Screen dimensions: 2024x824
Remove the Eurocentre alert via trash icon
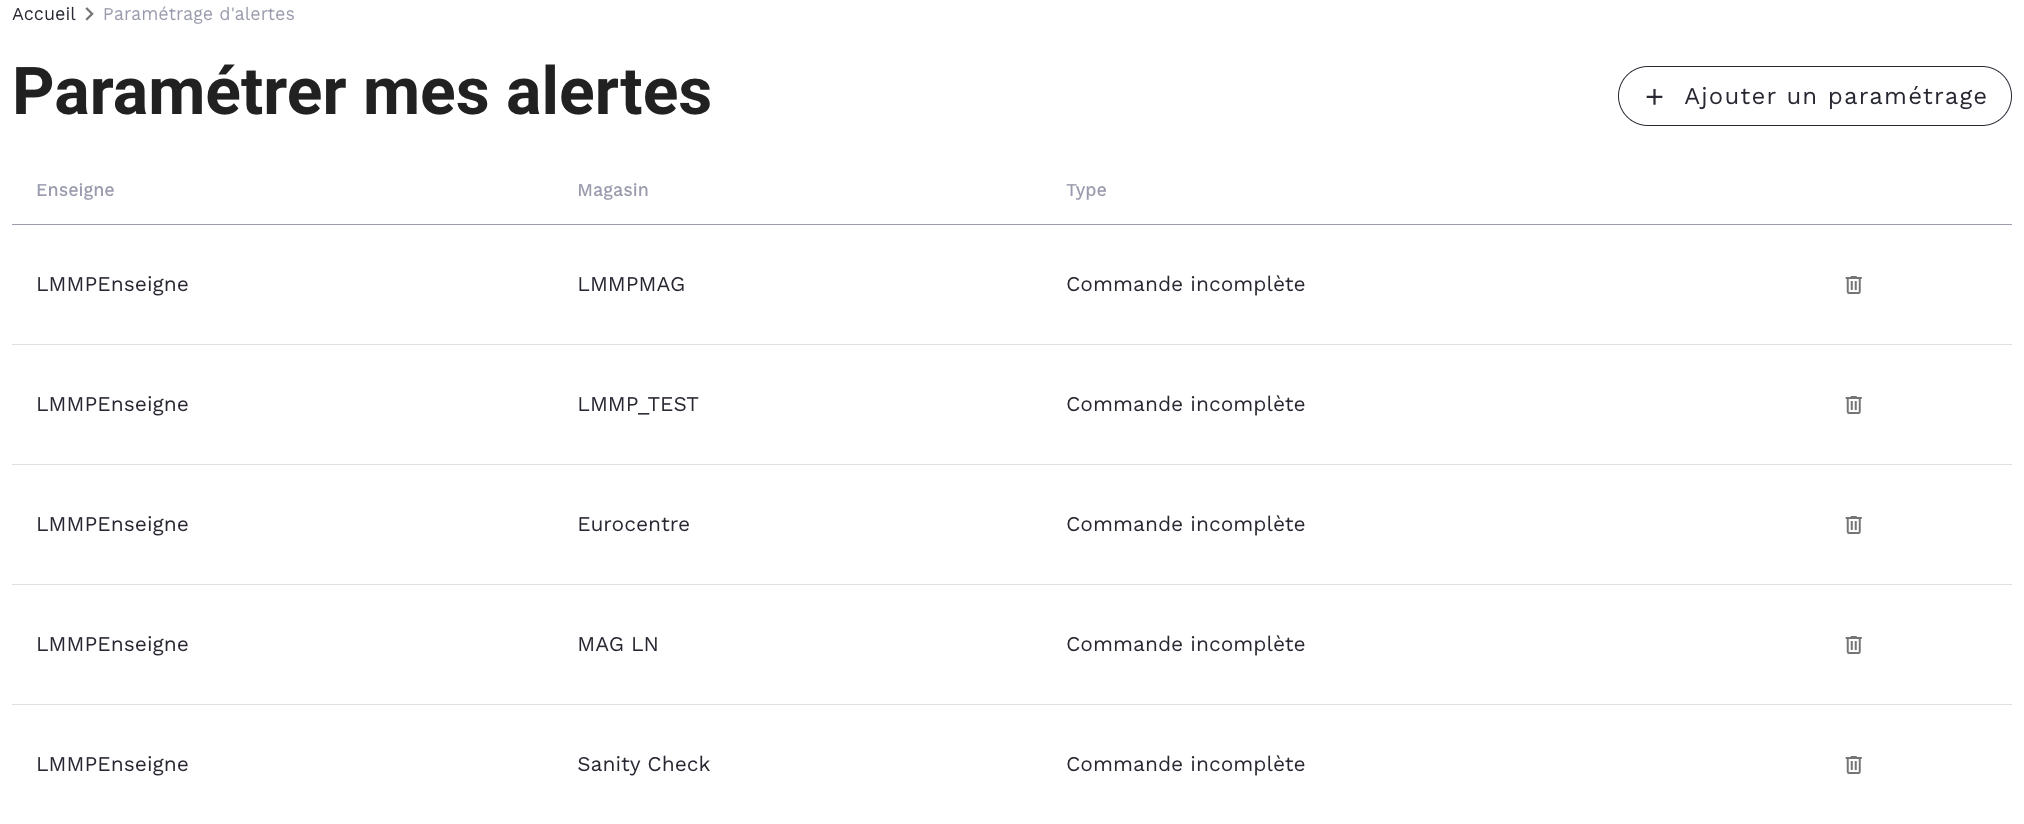[1853, 525]
